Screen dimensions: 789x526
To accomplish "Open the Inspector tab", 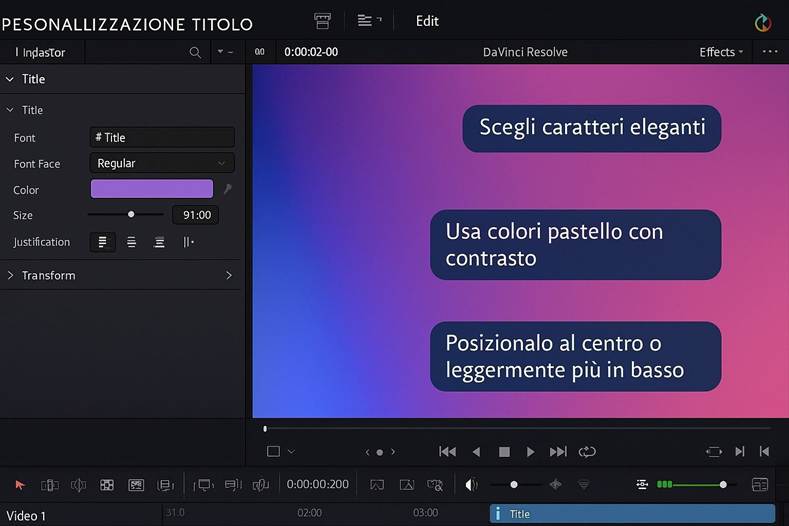I will tap(40, 52).
